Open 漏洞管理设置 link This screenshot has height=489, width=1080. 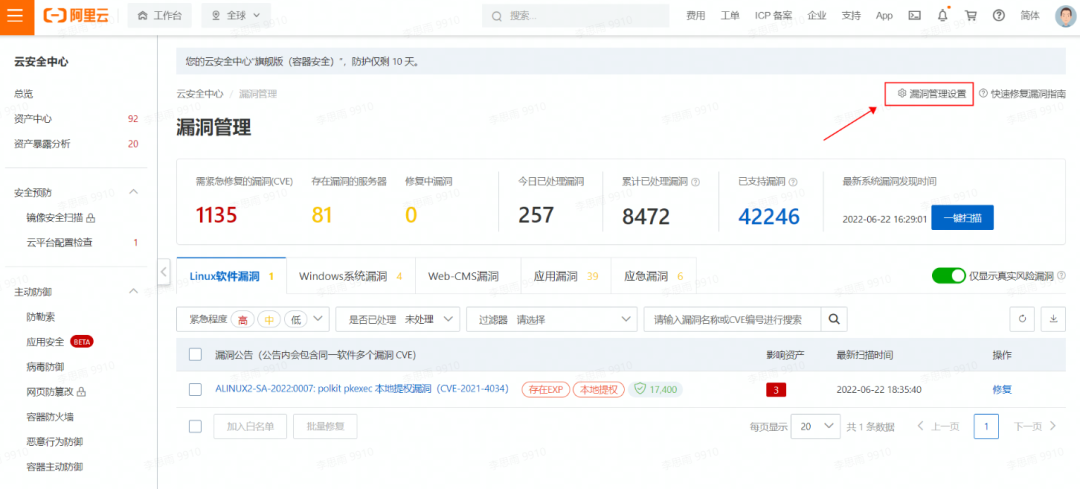(930, 93)
